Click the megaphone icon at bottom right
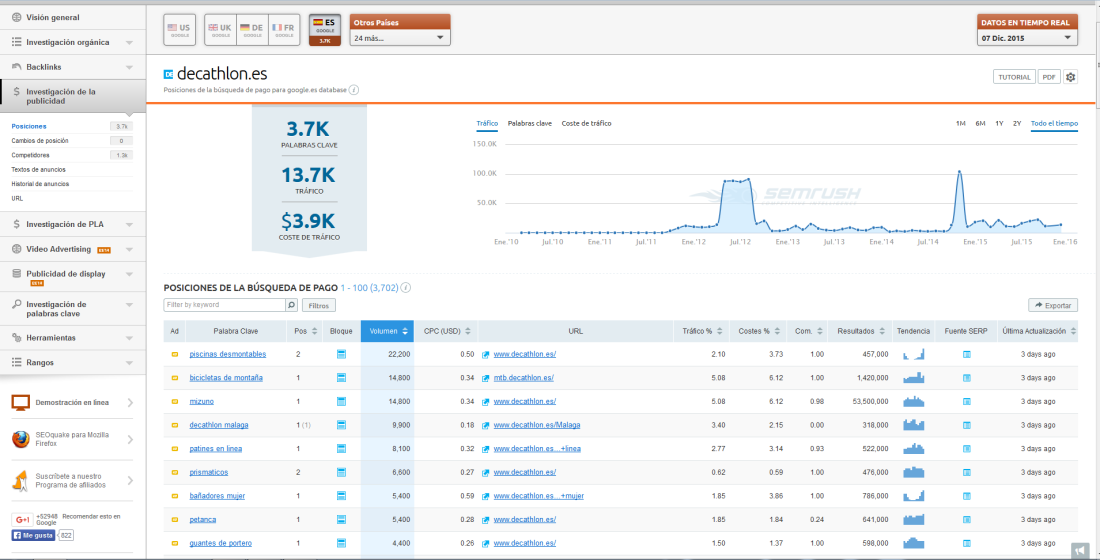 [1078, 549]
